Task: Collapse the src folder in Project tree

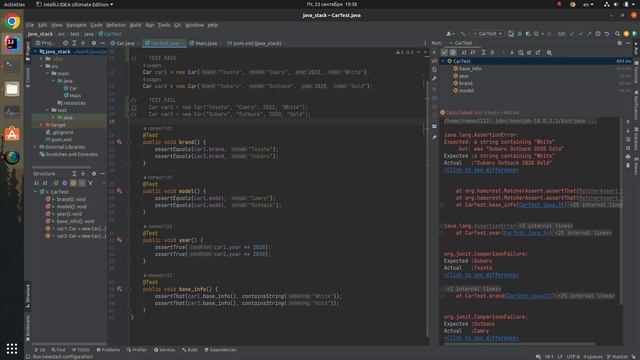Action: click(x=41, y=66)
